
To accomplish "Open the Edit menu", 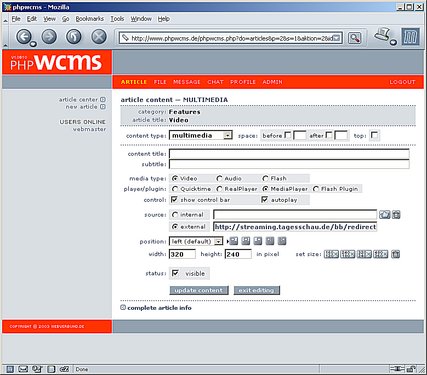I will coord(32,19).
